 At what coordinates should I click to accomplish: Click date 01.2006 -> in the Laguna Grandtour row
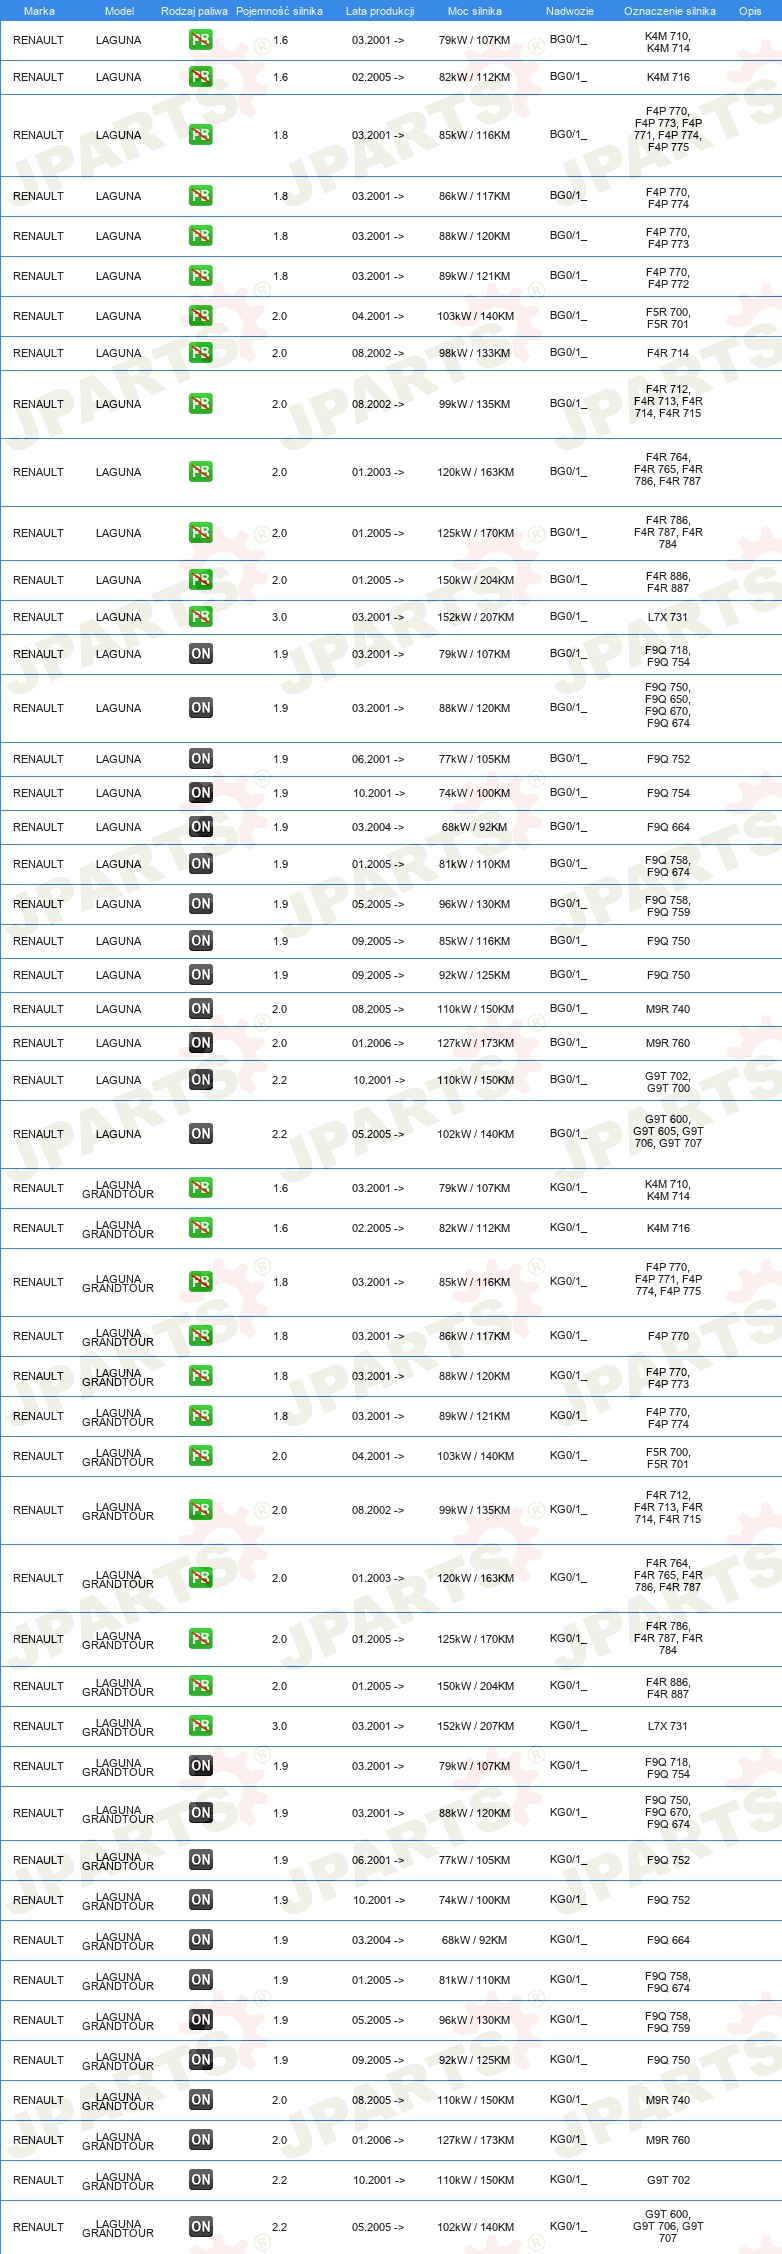(x=378, y=2140)
